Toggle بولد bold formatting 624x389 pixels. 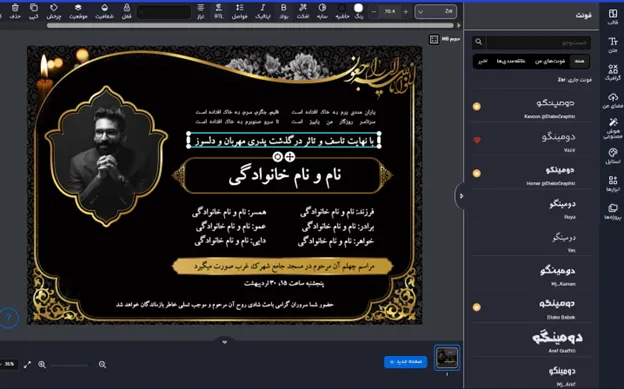pos(283,11)
